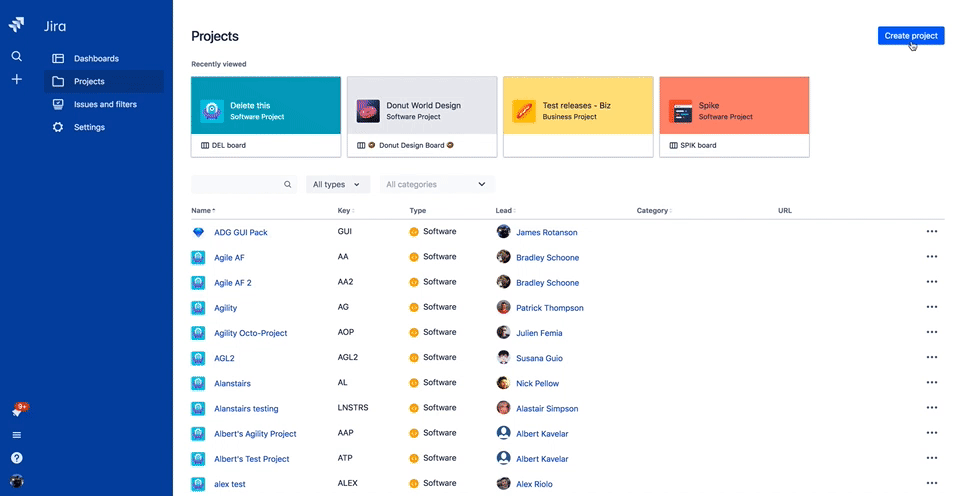
Task: Click the Issues and filters icon
Action: (58, 104)
